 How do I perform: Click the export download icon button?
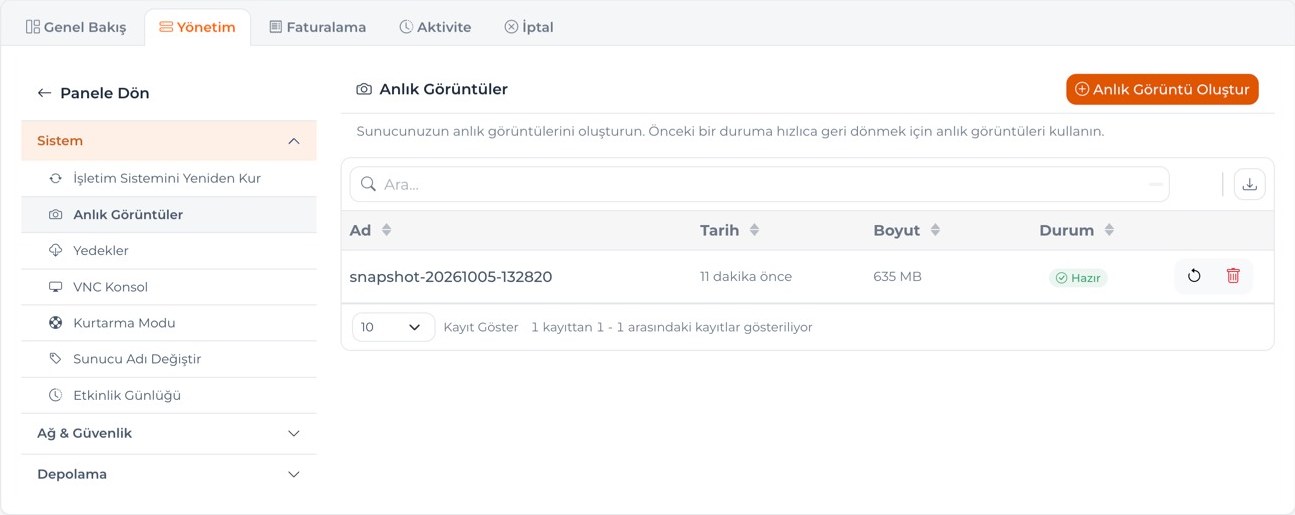tap(1249, 184)
